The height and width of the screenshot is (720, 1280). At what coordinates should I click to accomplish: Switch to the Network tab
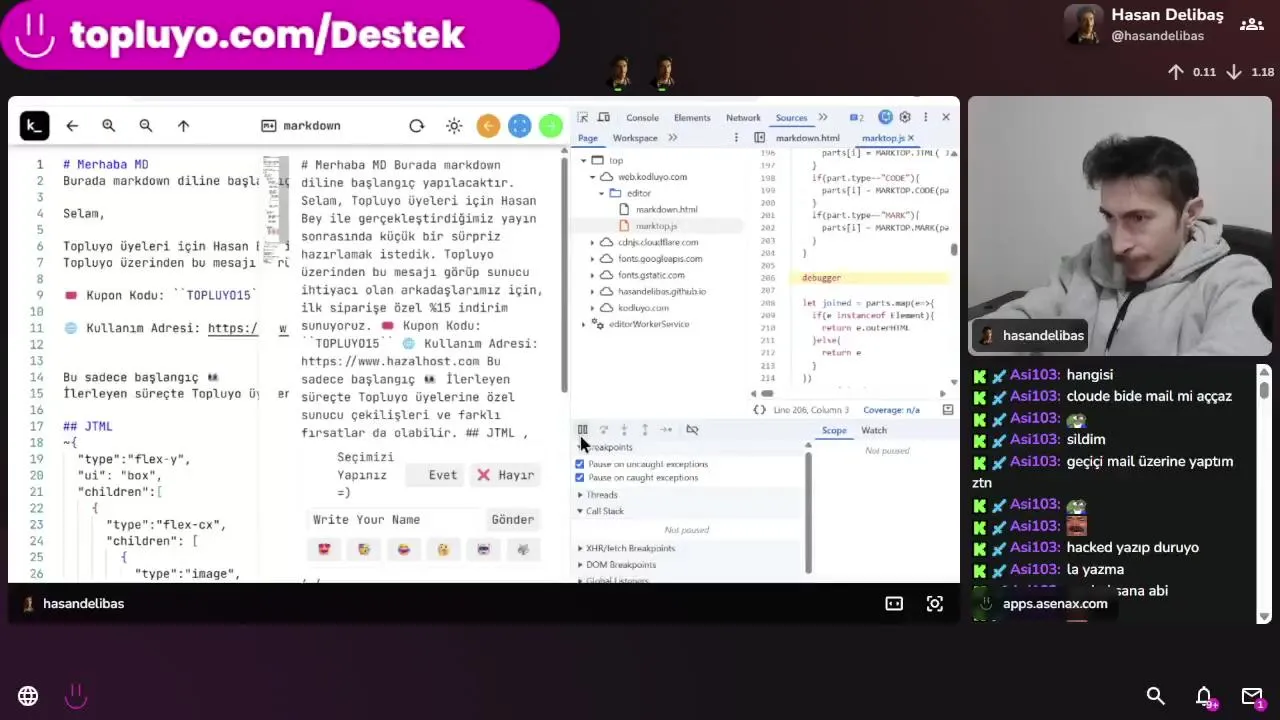click(x=743, y=118)
